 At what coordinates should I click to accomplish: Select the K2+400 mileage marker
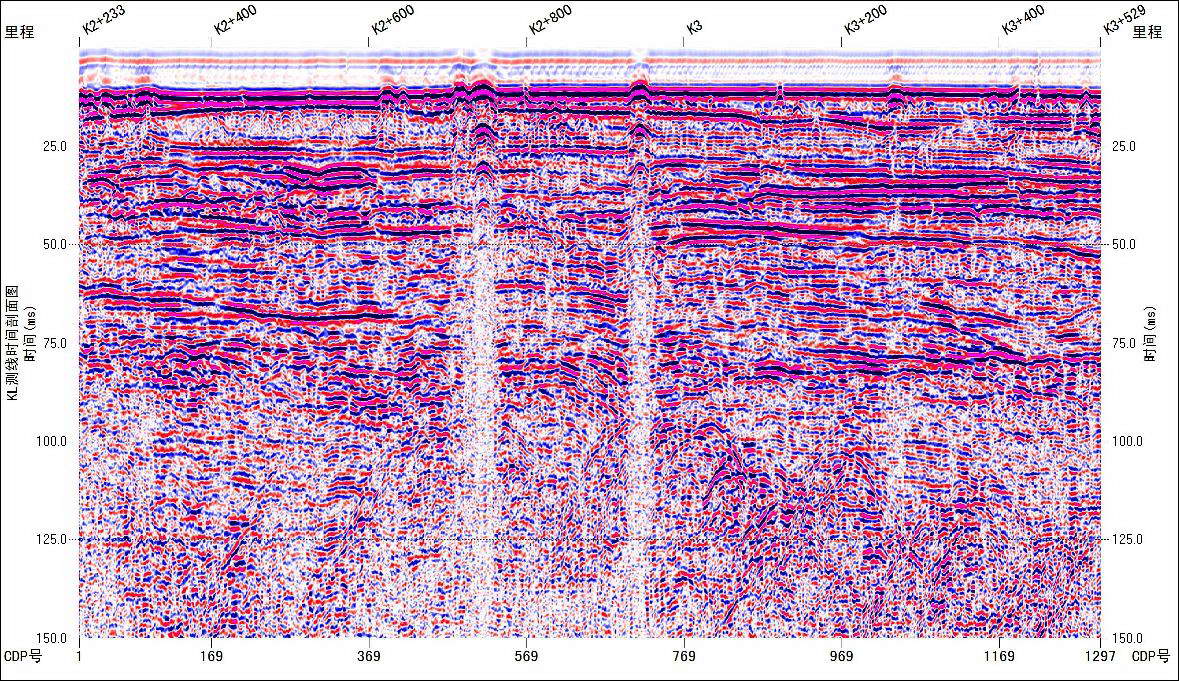pos(234,24)
